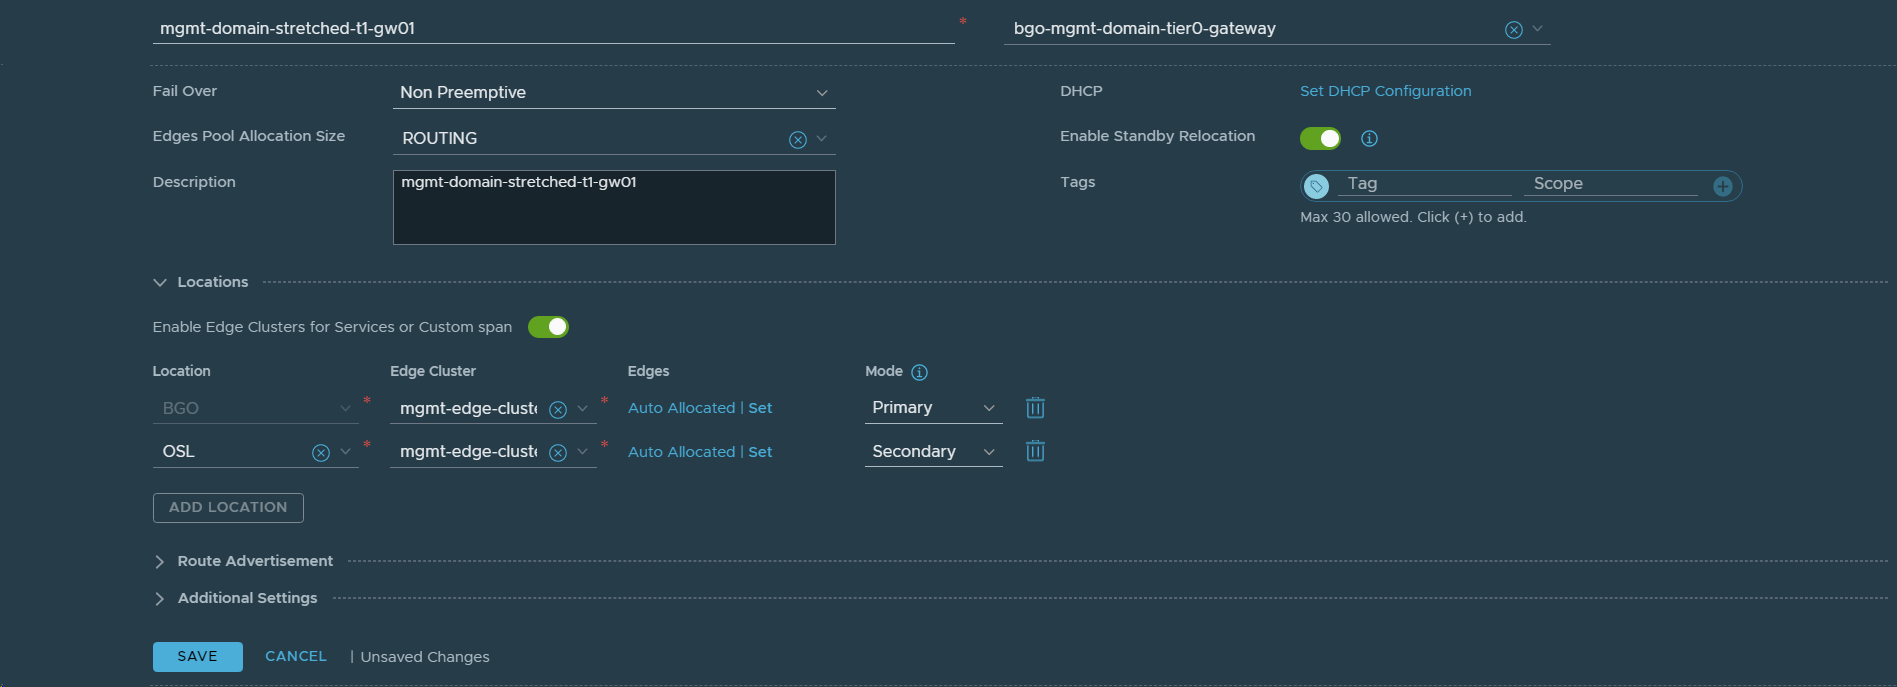Viewport: 1897px width, 687px height.
Task: Delete the OSL location row
Action: pyautogui.click(x=1035, y=452)
